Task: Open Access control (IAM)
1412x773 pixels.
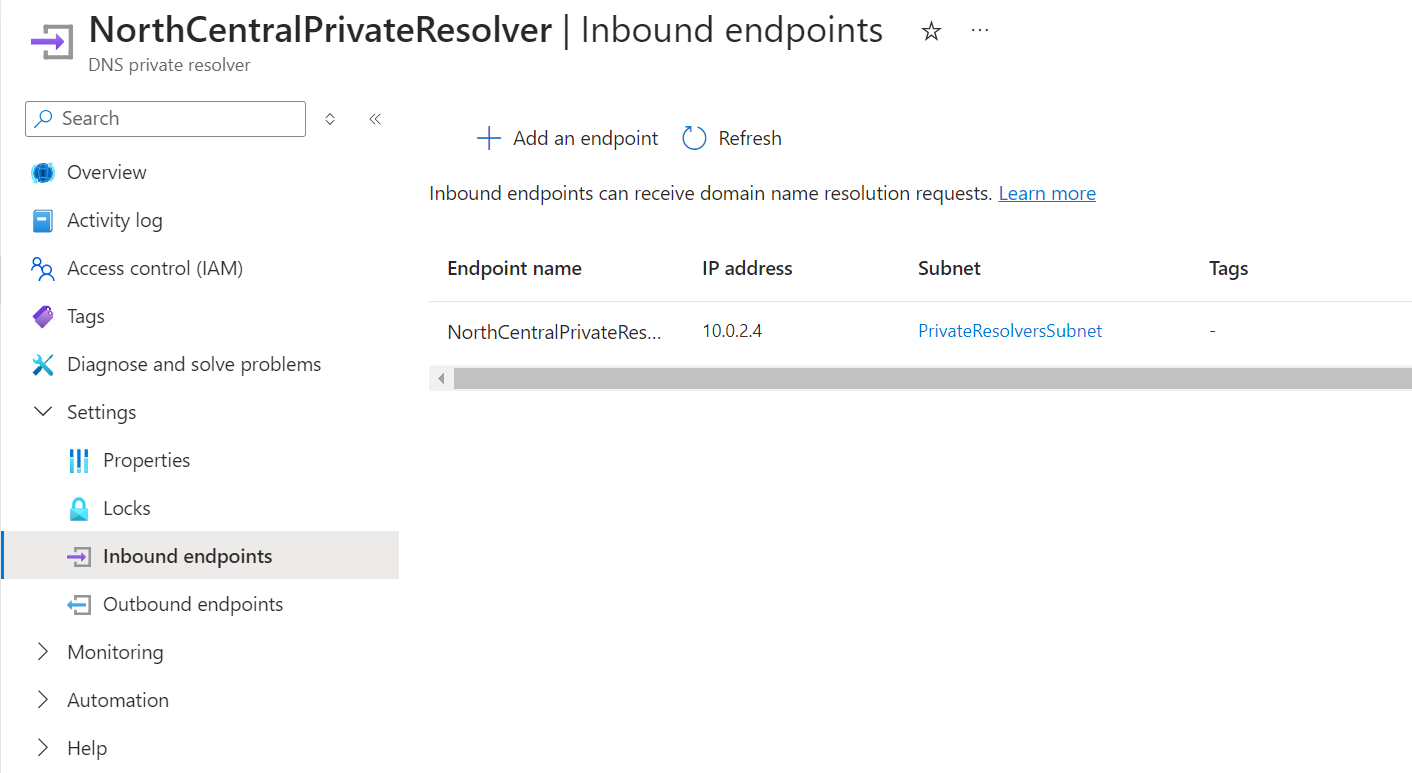Action: pos(155,268)
